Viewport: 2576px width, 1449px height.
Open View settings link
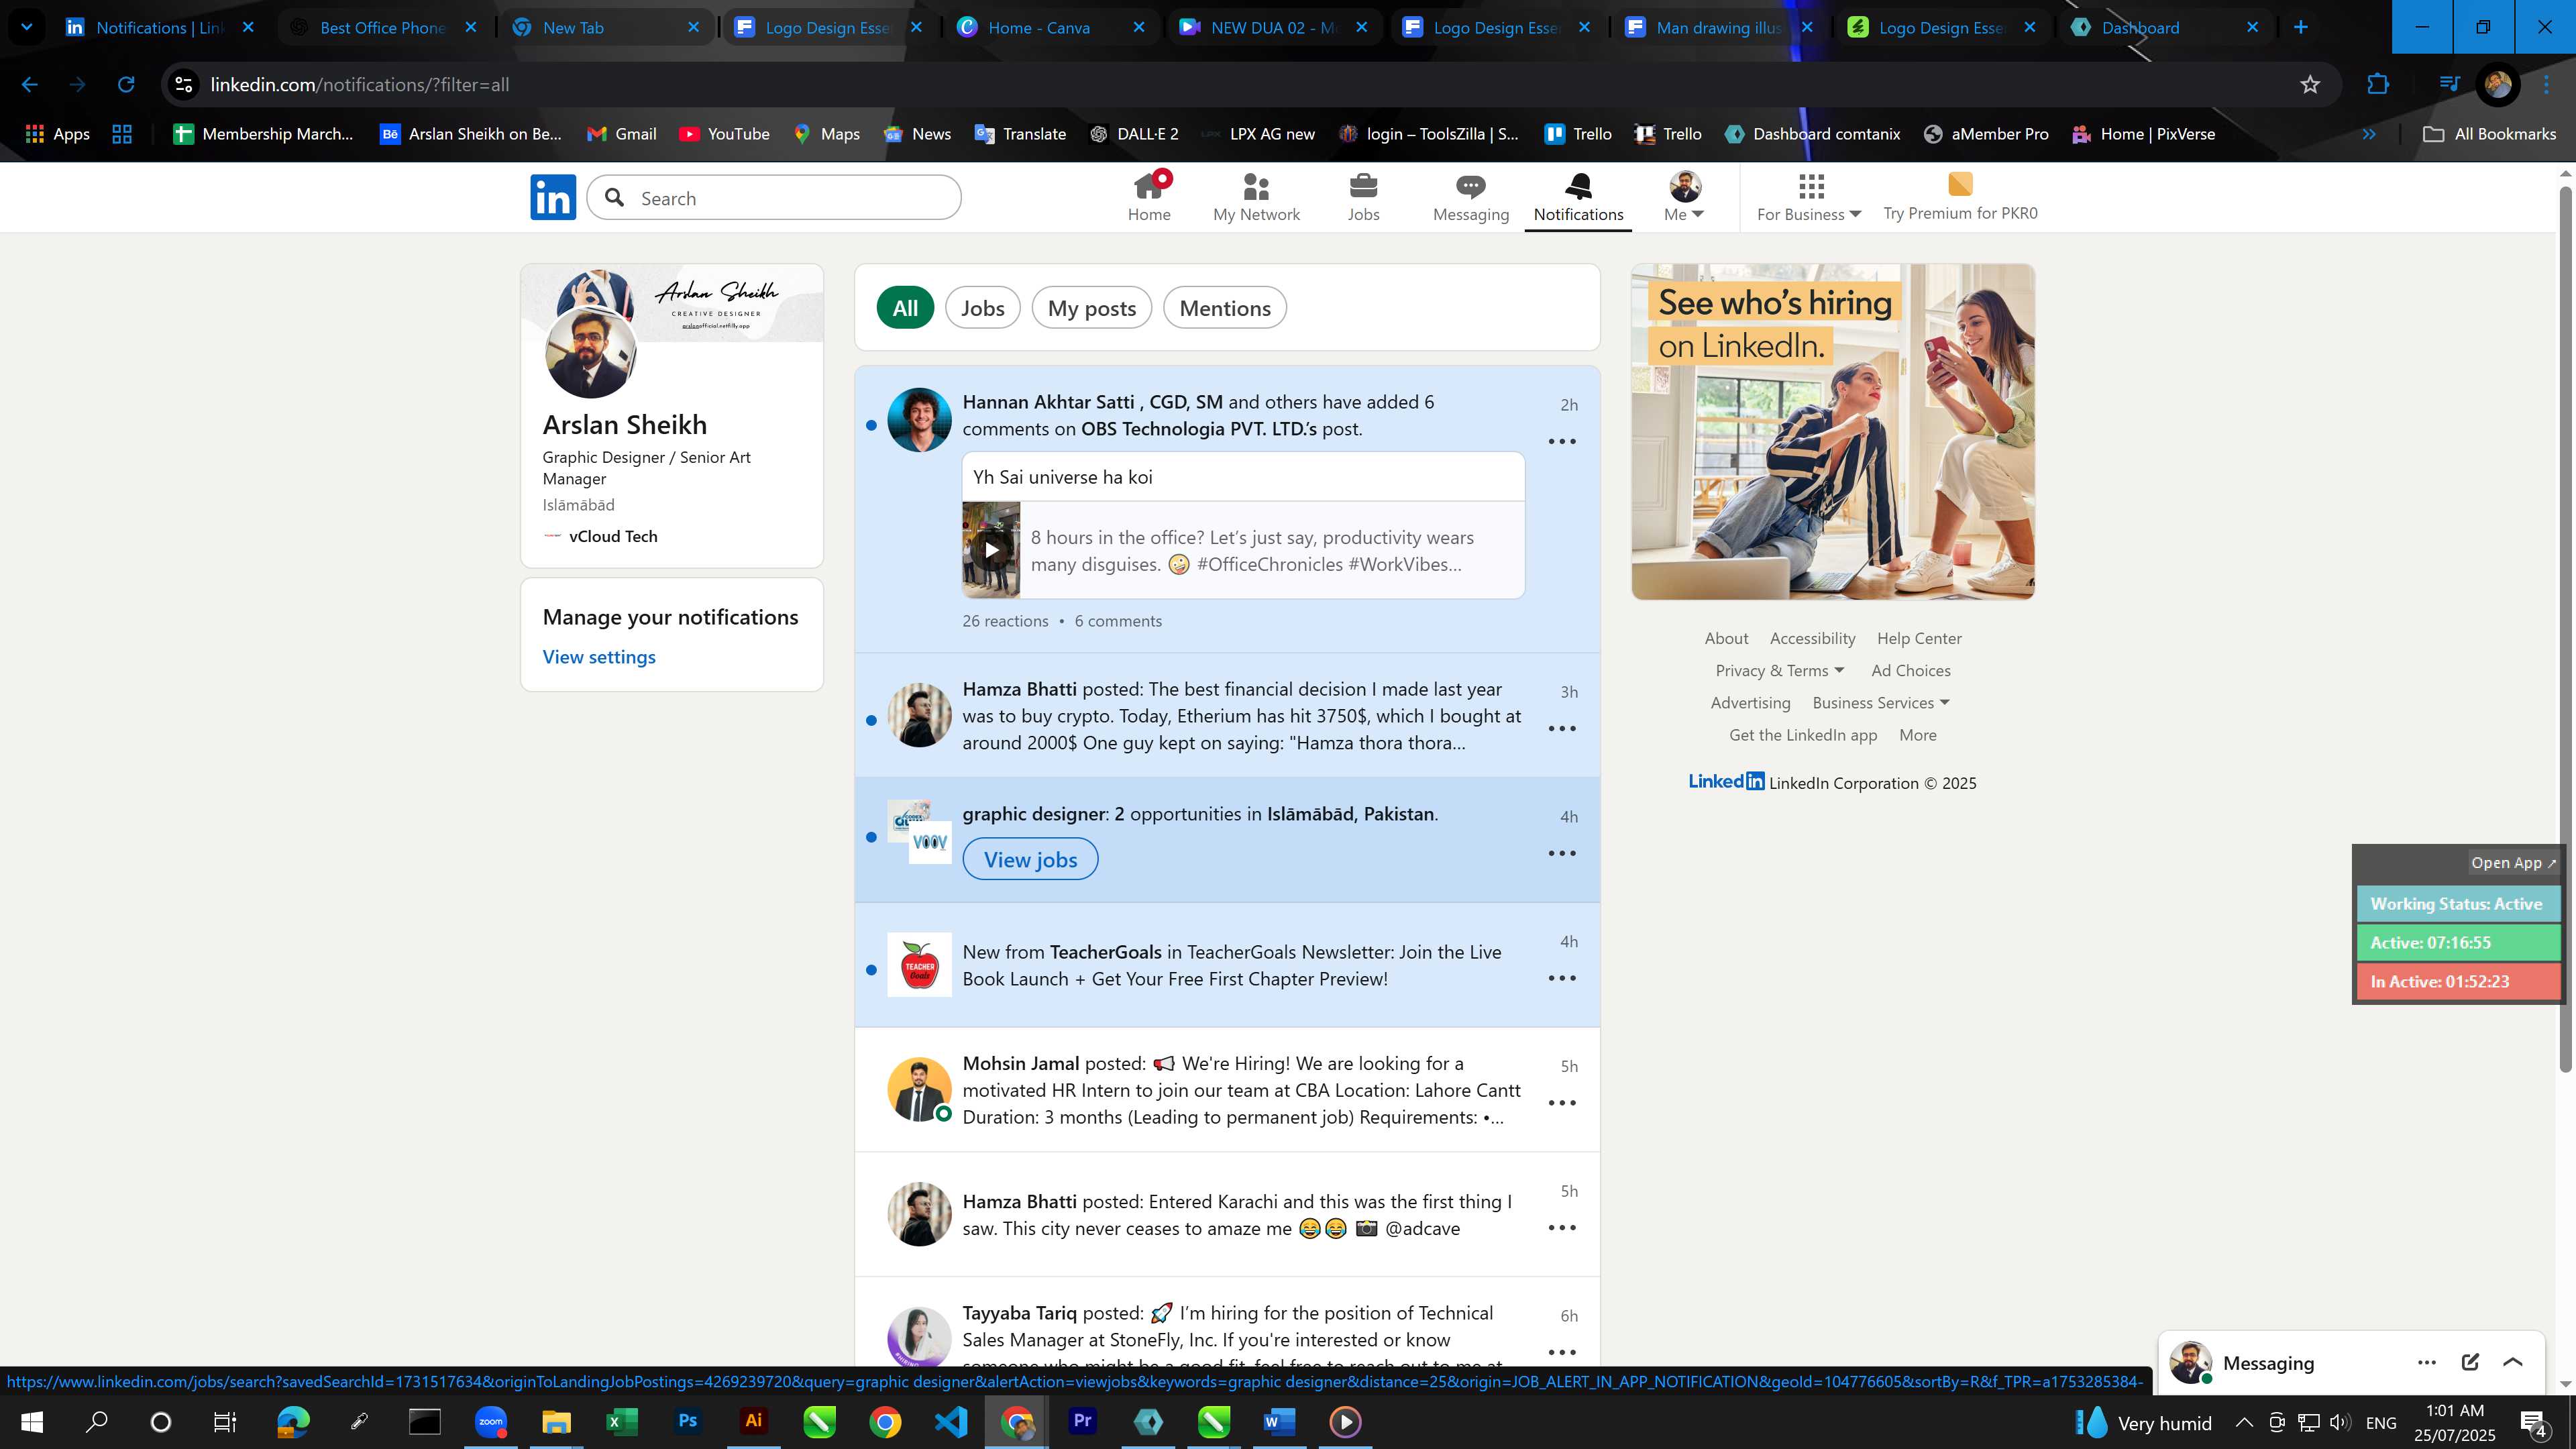(x=599, y=657)
